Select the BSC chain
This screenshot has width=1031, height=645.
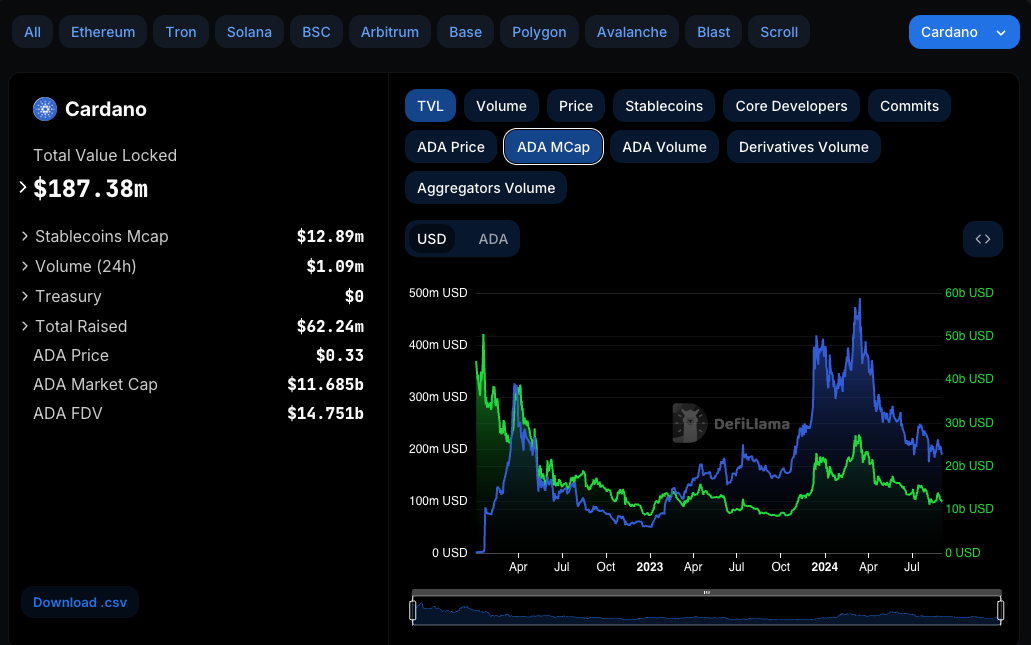[x=316, y=32]
